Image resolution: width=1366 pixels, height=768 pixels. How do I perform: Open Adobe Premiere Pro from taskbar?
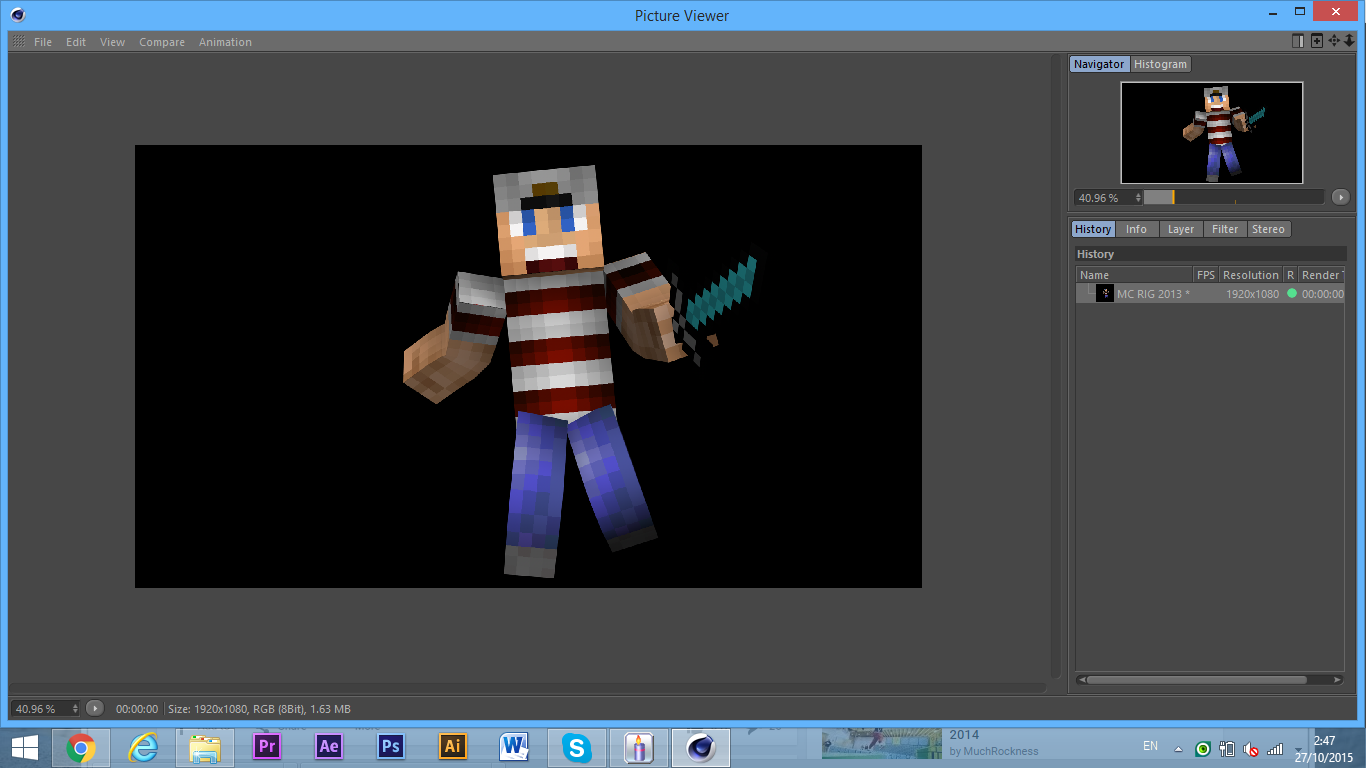pos(266,747)
